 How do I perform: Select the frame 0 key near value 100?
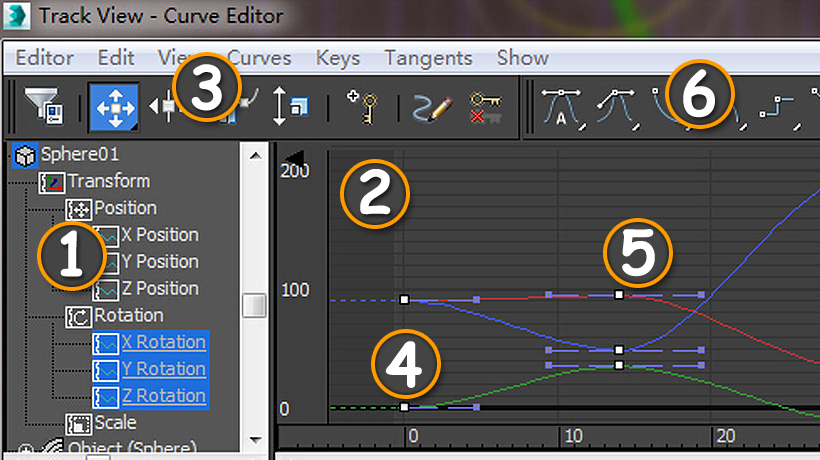[404, 300]
